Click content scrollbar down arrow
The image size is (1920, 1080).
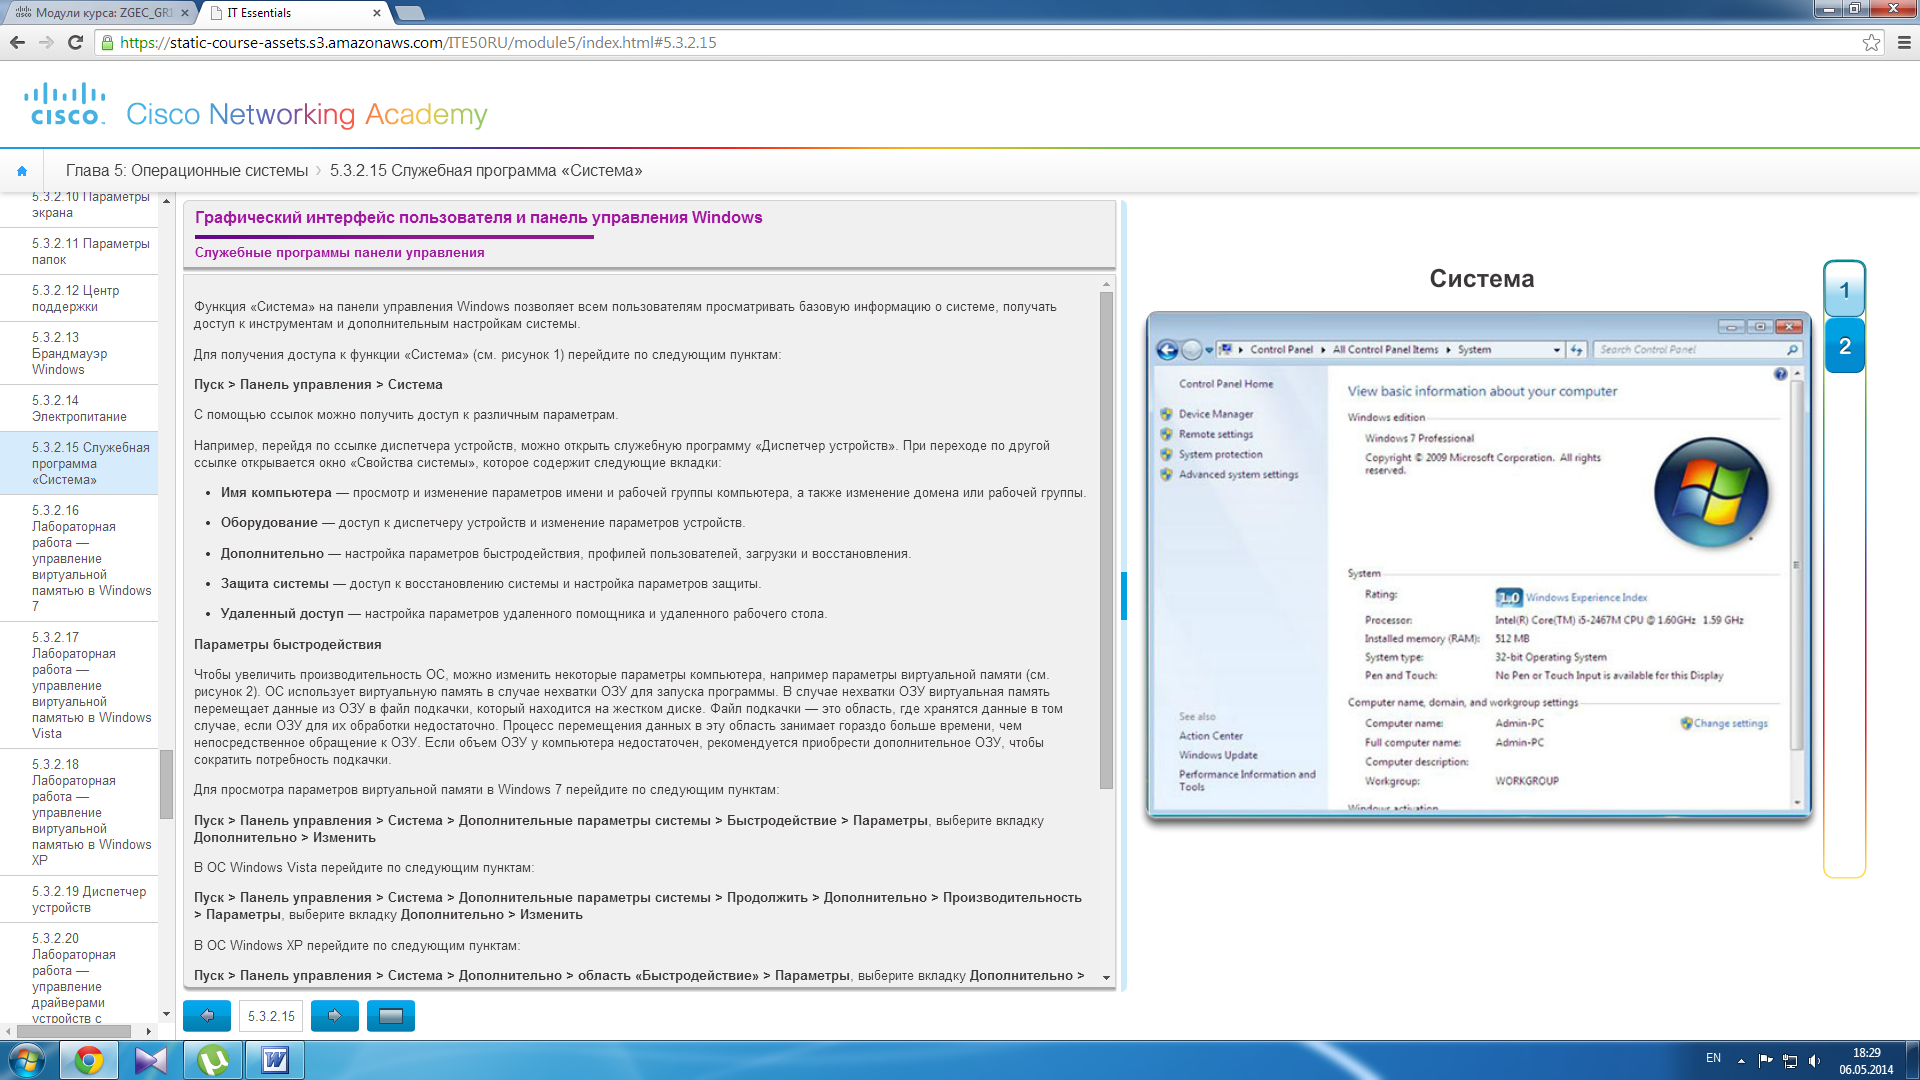tap(1106, 977)
